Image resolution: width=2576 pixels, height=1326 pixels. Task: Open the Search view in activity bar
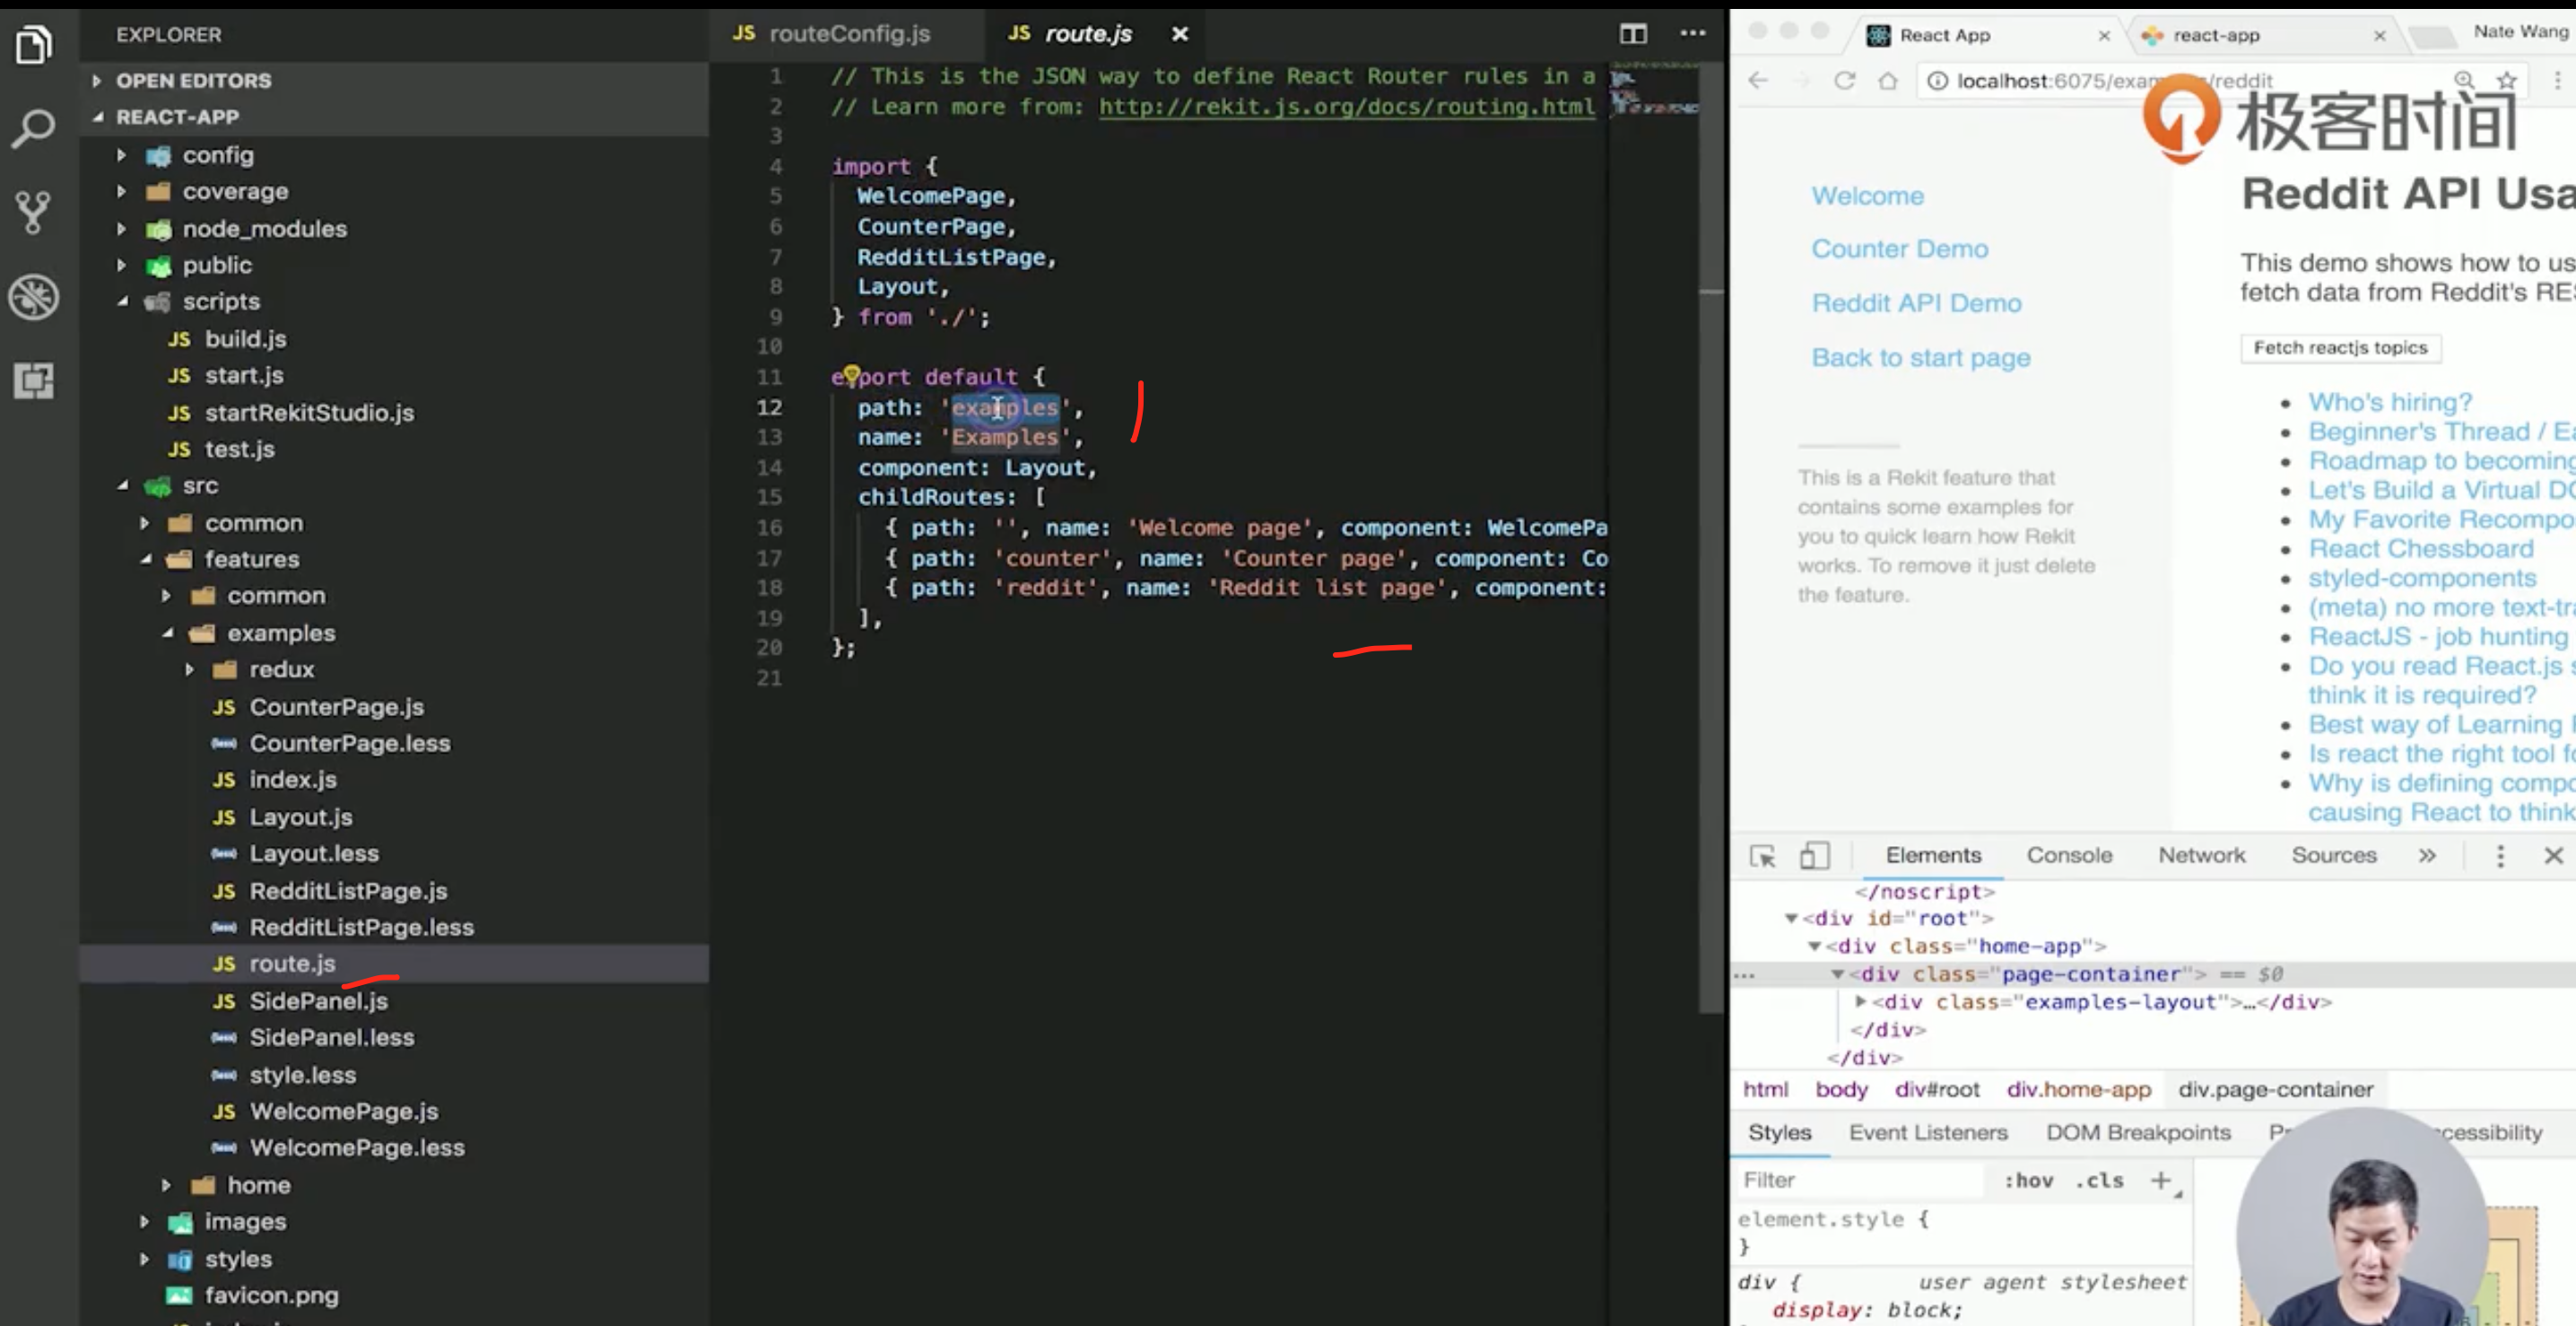click(x=34, y=128)
